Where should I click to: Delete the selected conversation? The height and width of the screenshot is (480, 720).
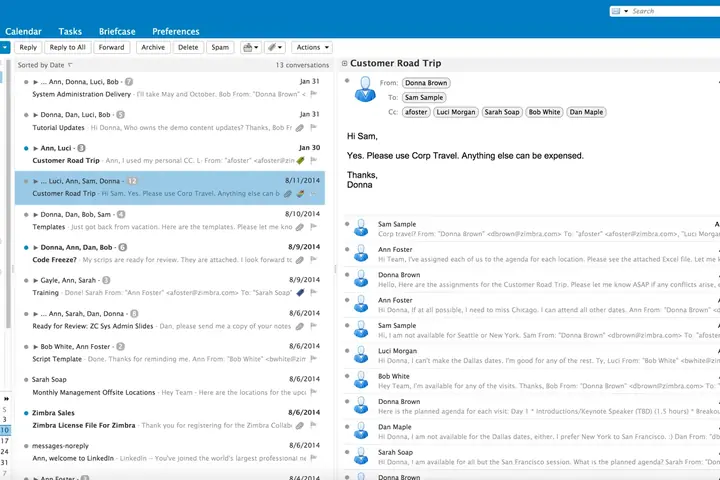188,47
